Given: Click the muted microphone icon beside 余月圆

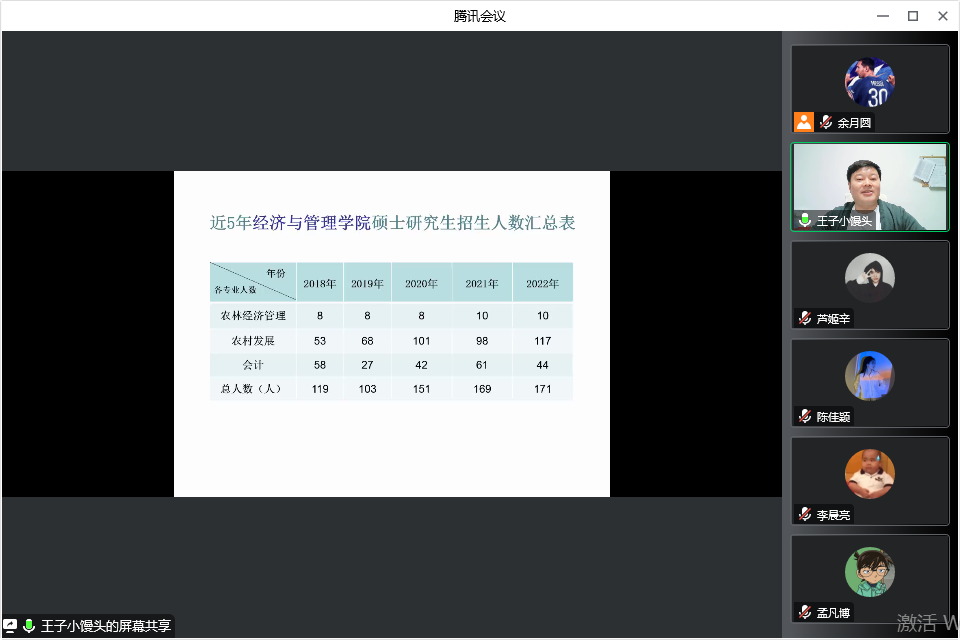Looking at the screenshot, I should pos(824,122).
